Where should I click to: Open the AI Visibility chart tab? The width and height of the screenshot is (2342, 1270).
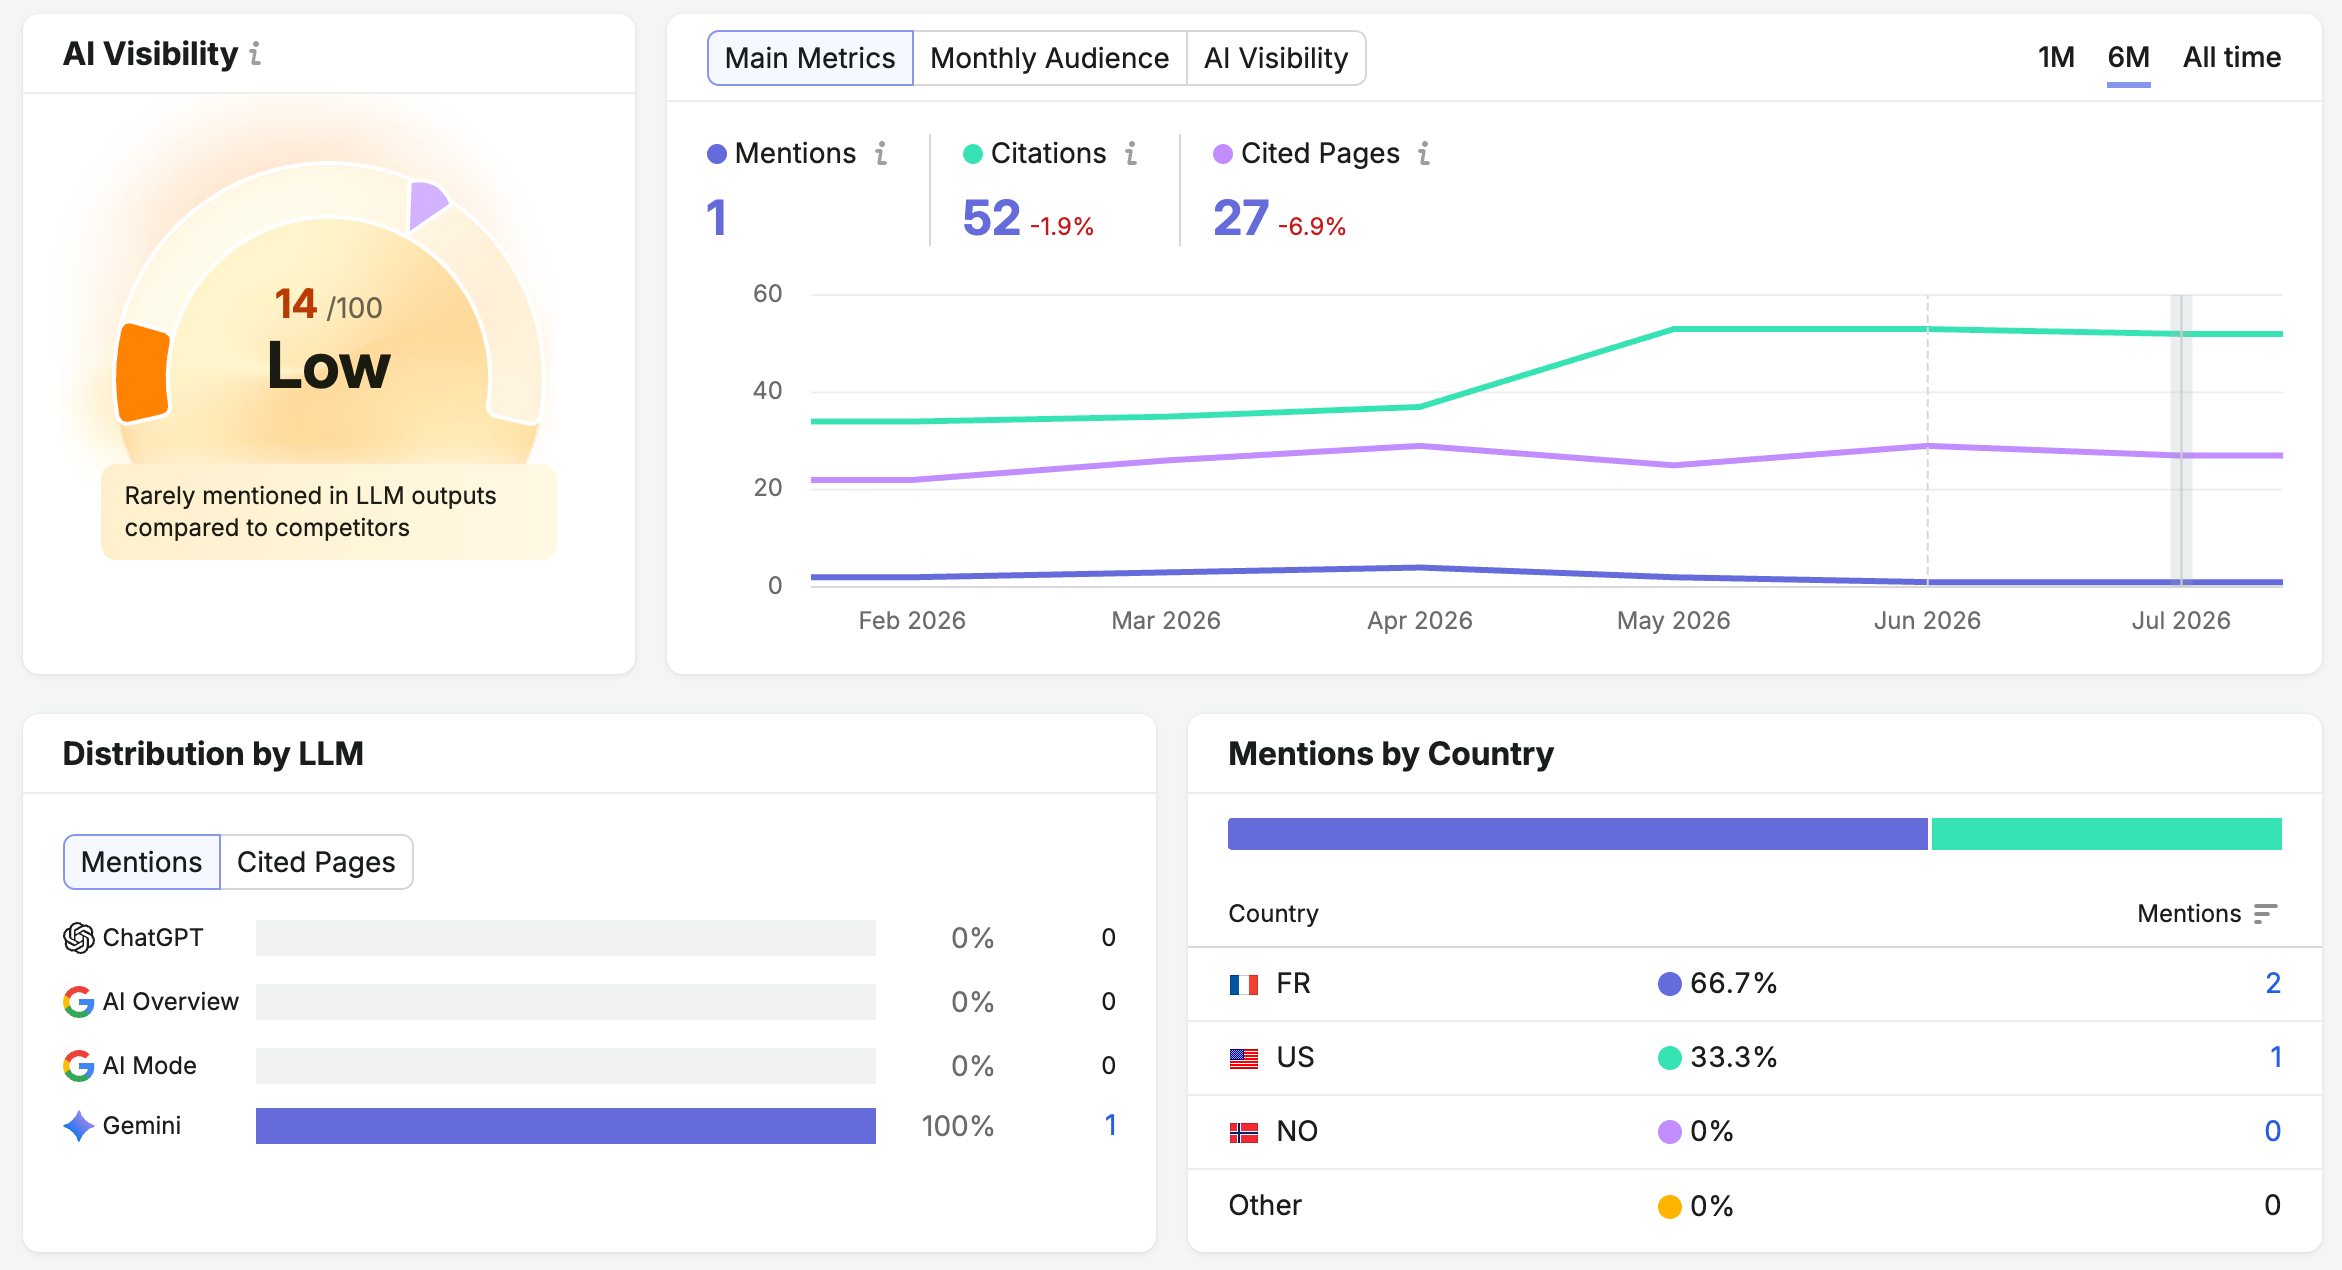tap(1276, 58)
